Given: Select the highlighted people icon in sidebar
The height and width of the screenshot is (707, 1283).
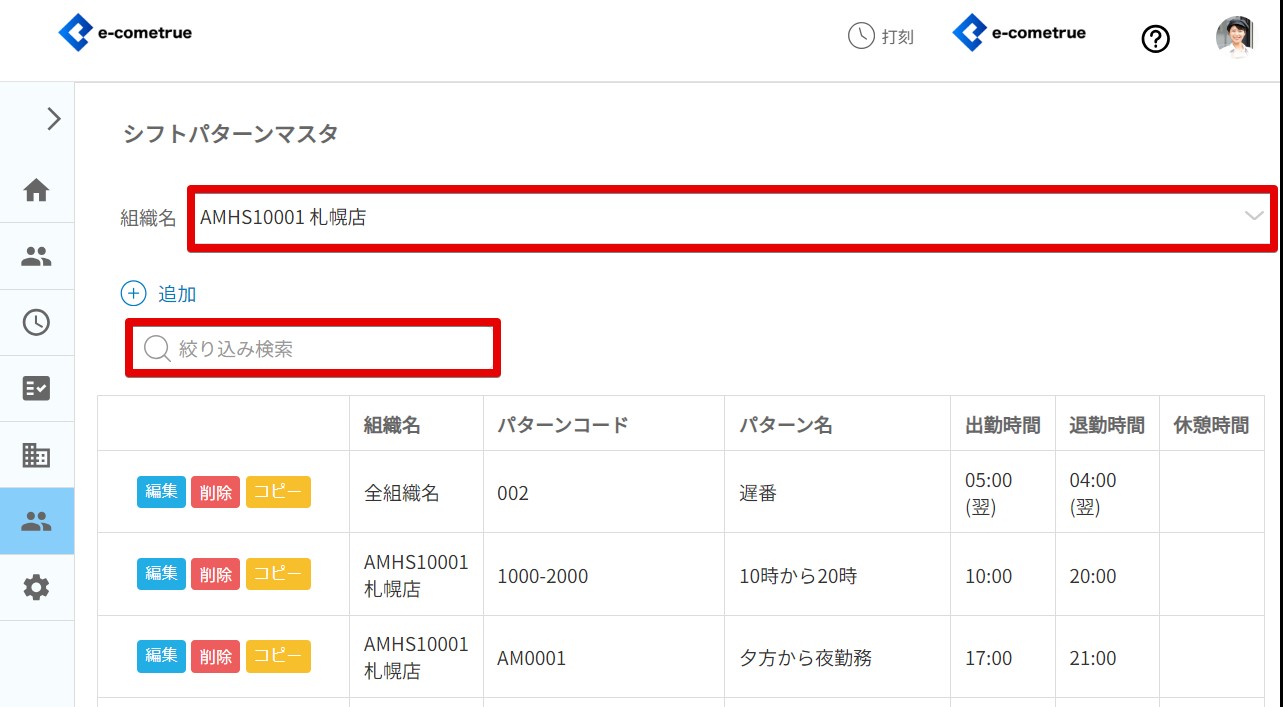Looking at the screenshot, I should [36, 521].
